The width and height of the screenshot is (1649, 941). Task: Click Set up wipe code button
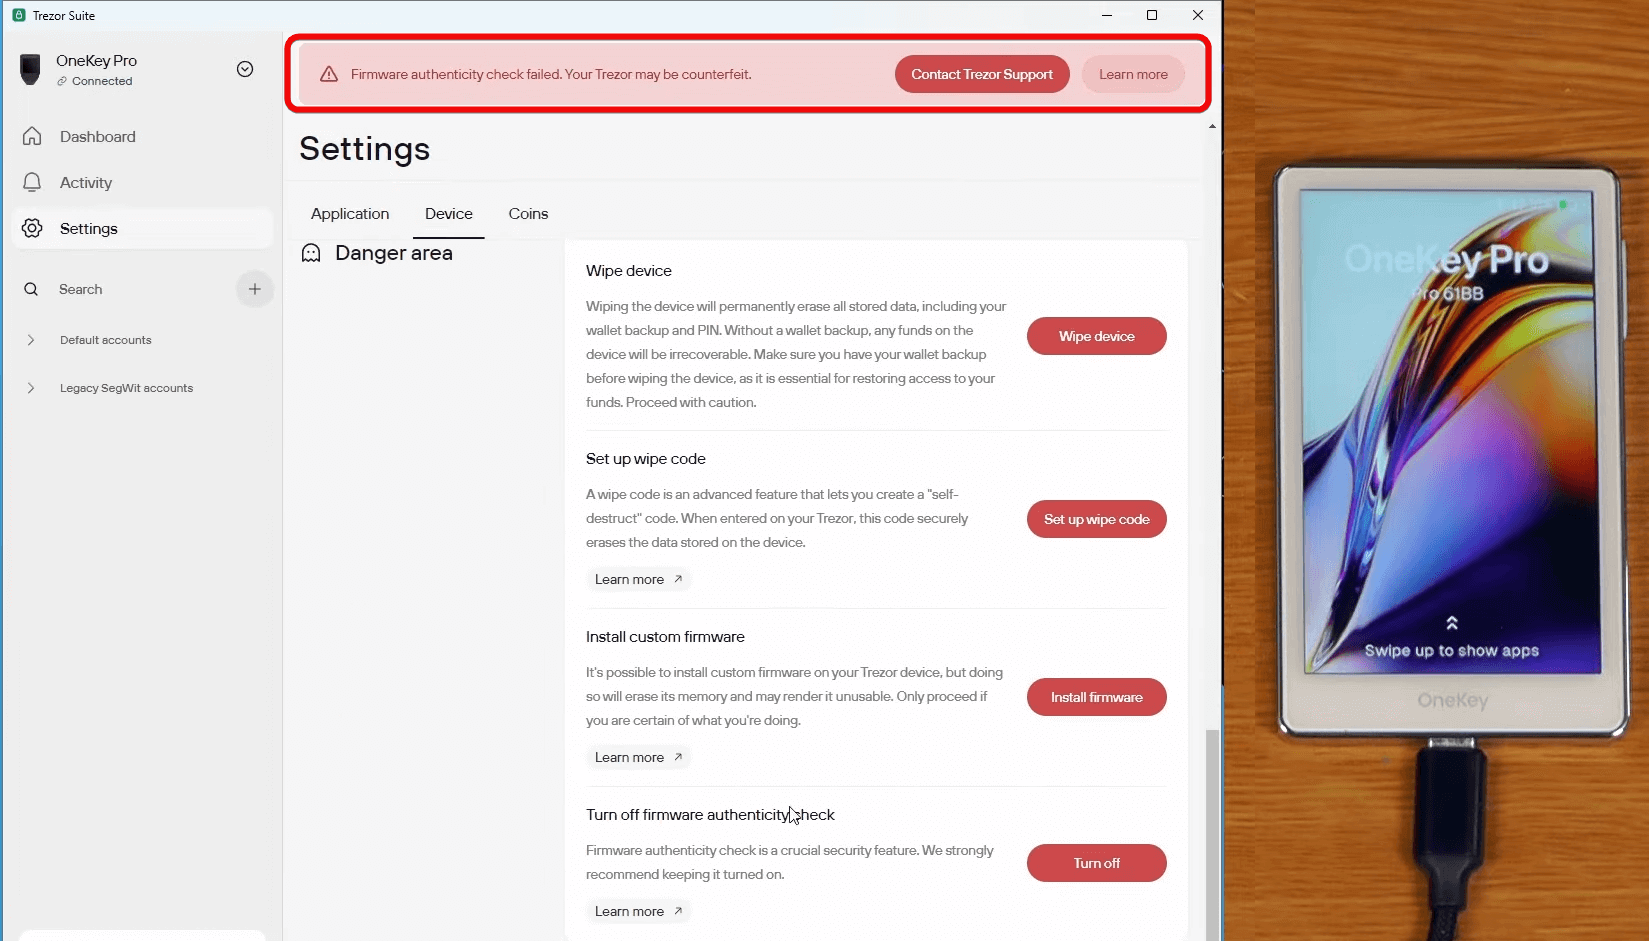(x=1096, y=519)
